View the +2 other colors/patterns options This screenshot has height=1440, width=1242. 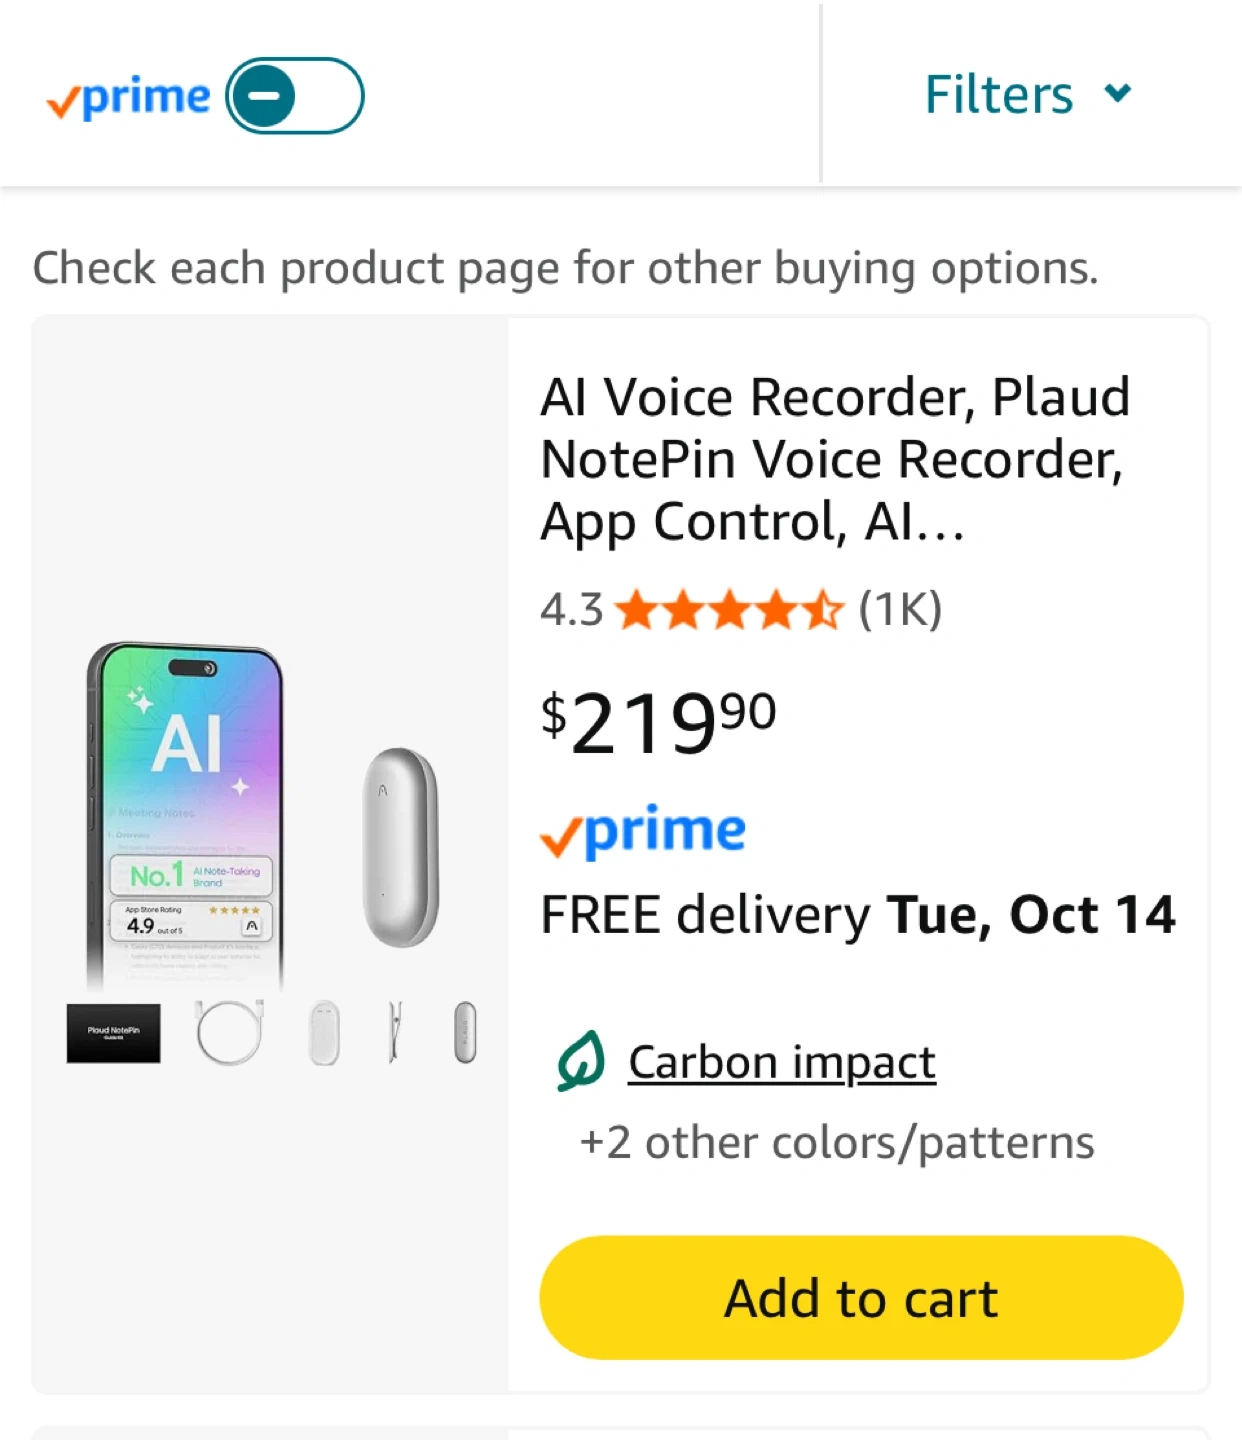pos(836,1142)
